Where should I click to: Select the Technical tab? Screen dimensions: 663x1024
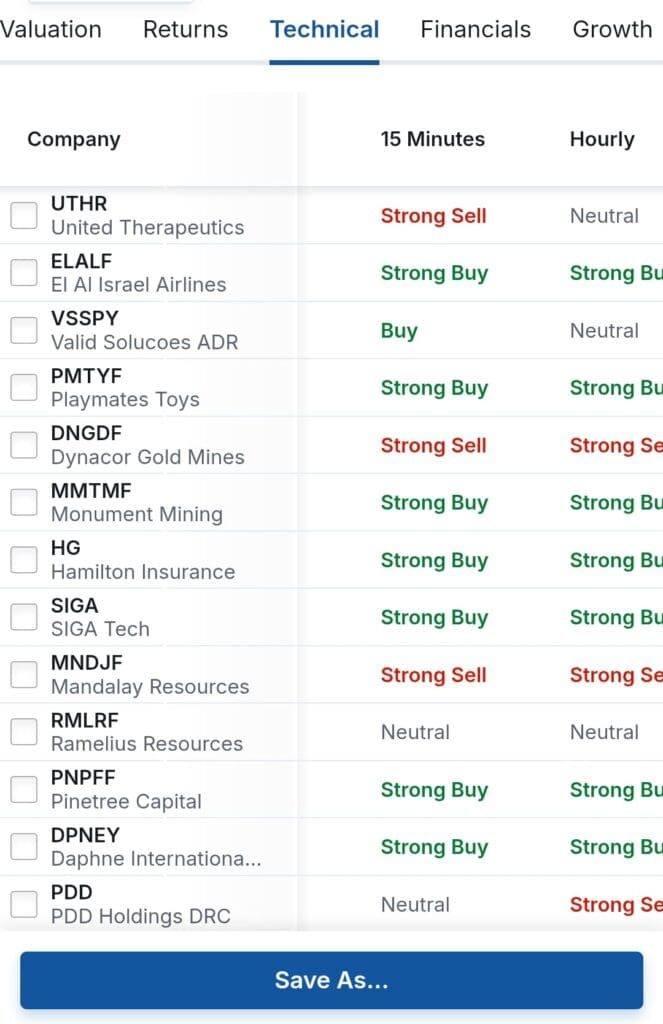(x=324, y=30)
